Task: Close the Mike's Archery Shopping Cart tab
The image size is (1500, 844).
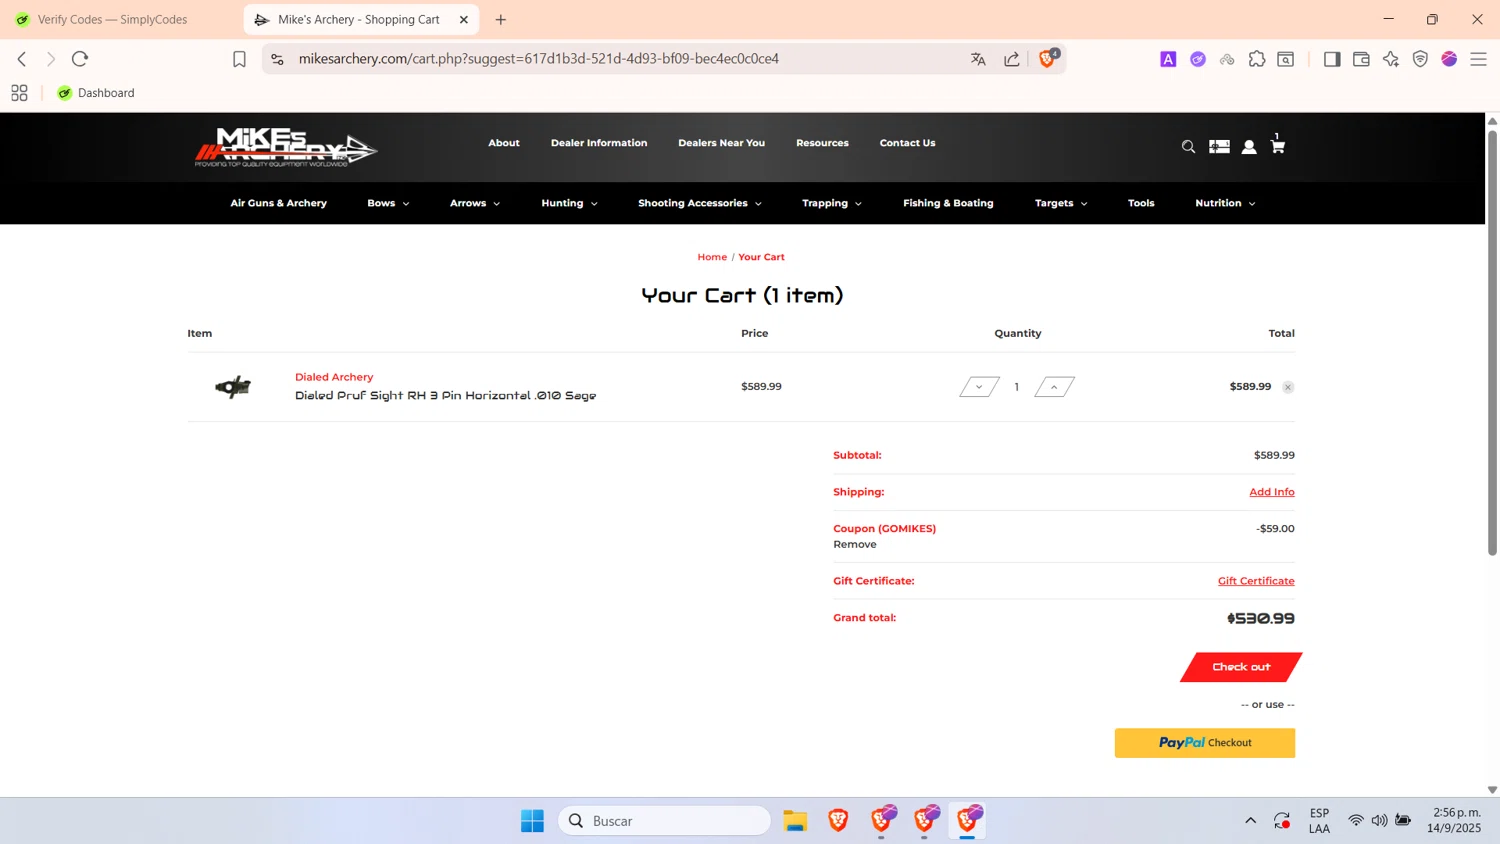Action: (464, 19)
